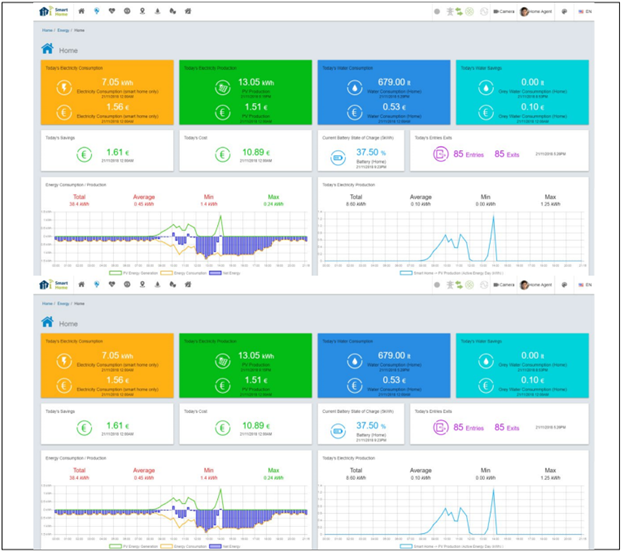This screenshot has width=624, height=552.
Task: Click the euro icon in the lower Today's Cost card
Action: click(x=194, y=428)
